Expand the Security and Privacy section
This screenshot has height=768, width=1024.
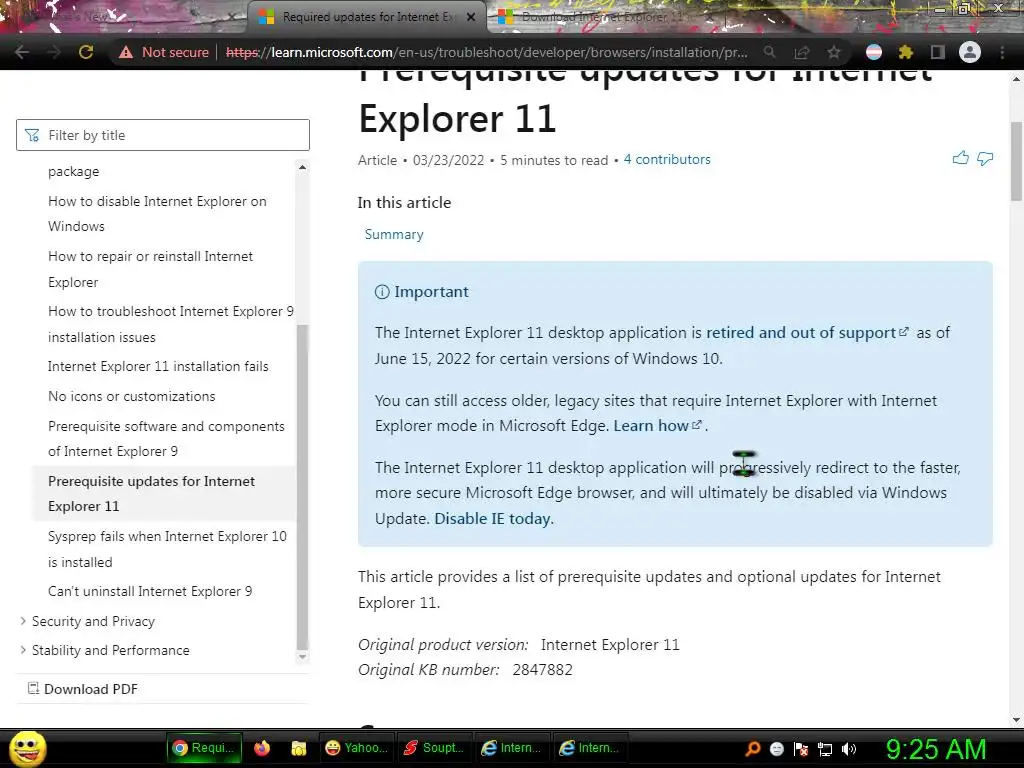[x=93, y=621]
